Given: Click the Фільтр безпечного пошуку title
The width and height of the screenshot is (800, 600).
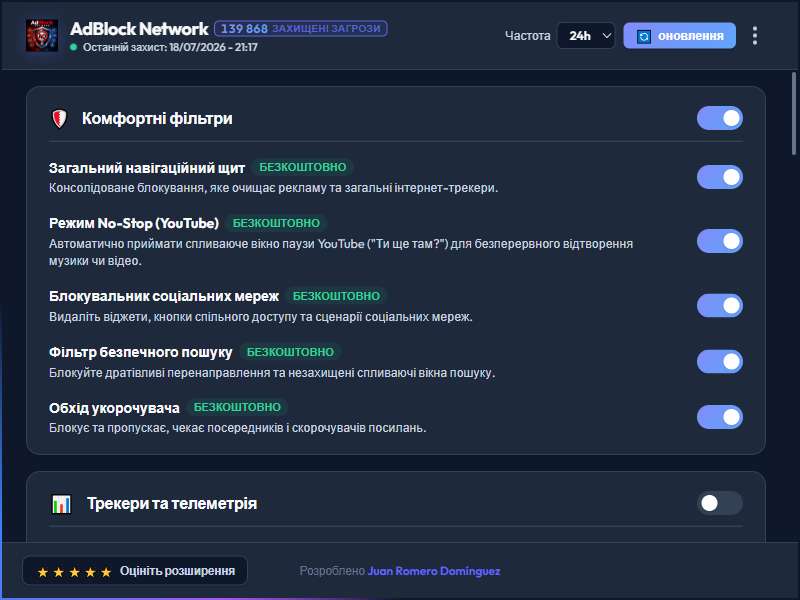Looking at the screenshot, I should click(x=141, y=353).
